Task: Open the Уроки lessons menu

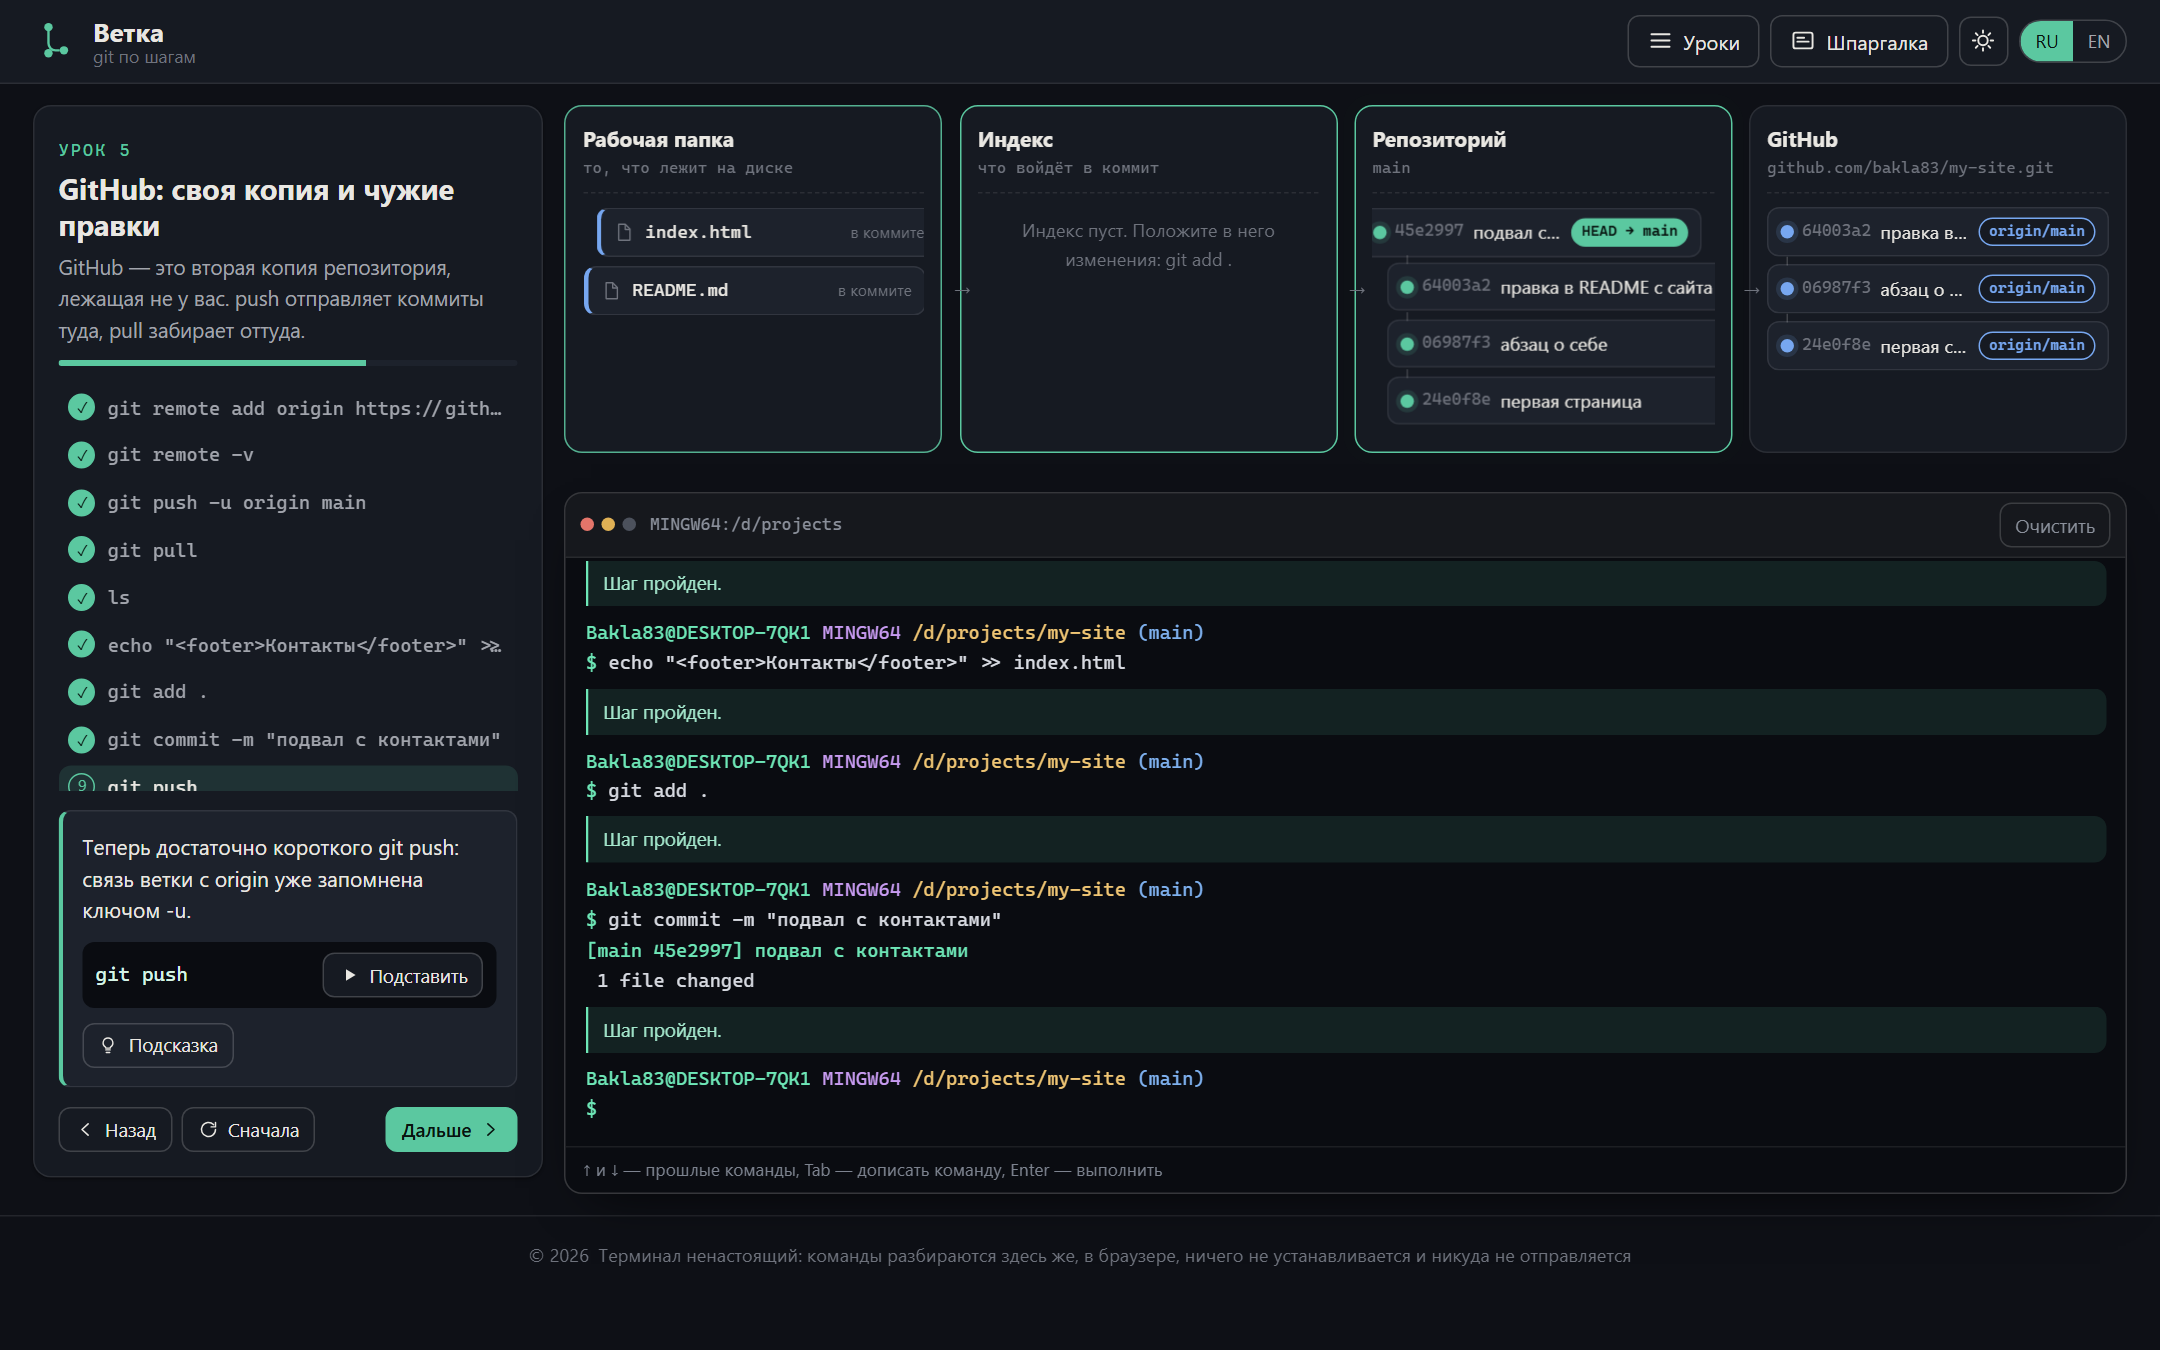Action: [1693, 42]
